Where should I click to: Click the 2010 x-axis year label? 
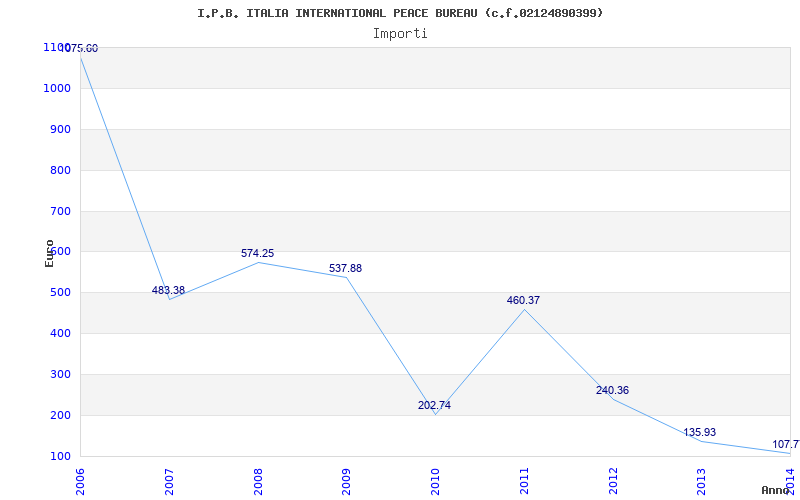[x=435, y=482]
